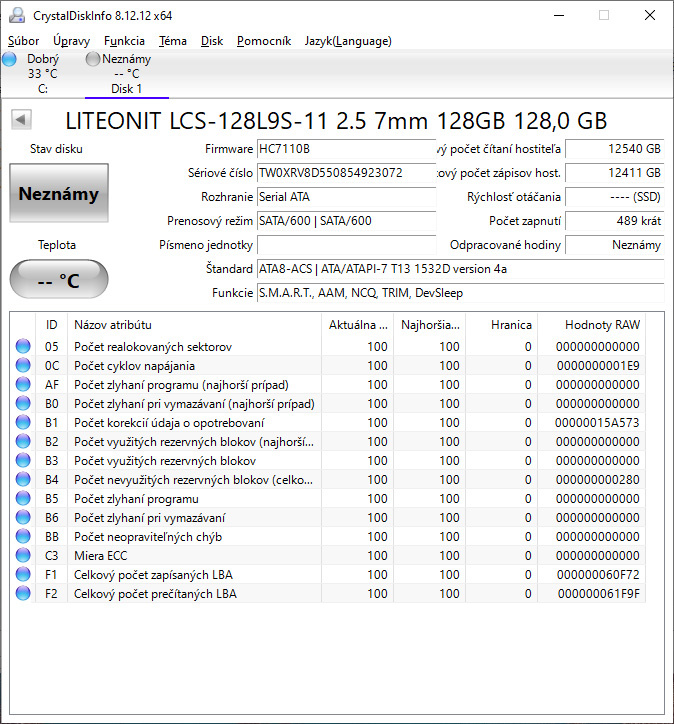Select row Celkový počet zapísaných LBA
Image resolution: width=674 pixels, height=724 pixels.
coord(328,574)
